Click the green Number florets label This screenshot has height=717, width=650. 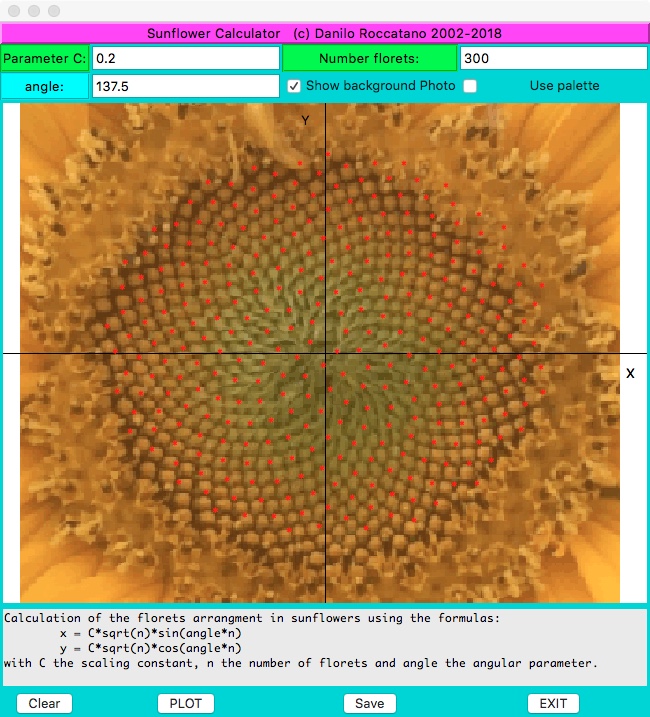pyautogui.click(x=369, y=58)
